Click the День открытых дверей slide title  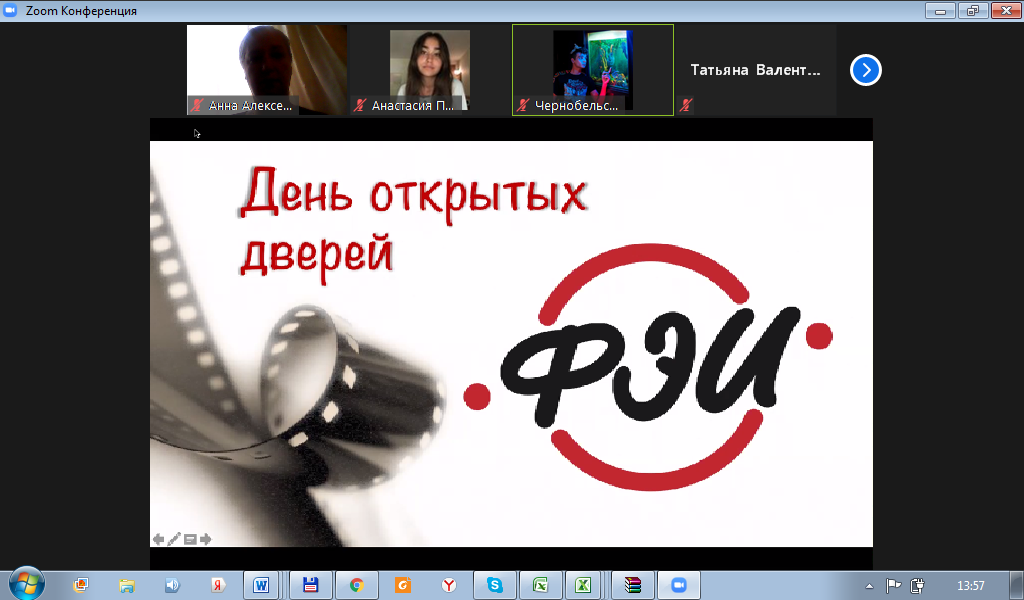[414, 224]
